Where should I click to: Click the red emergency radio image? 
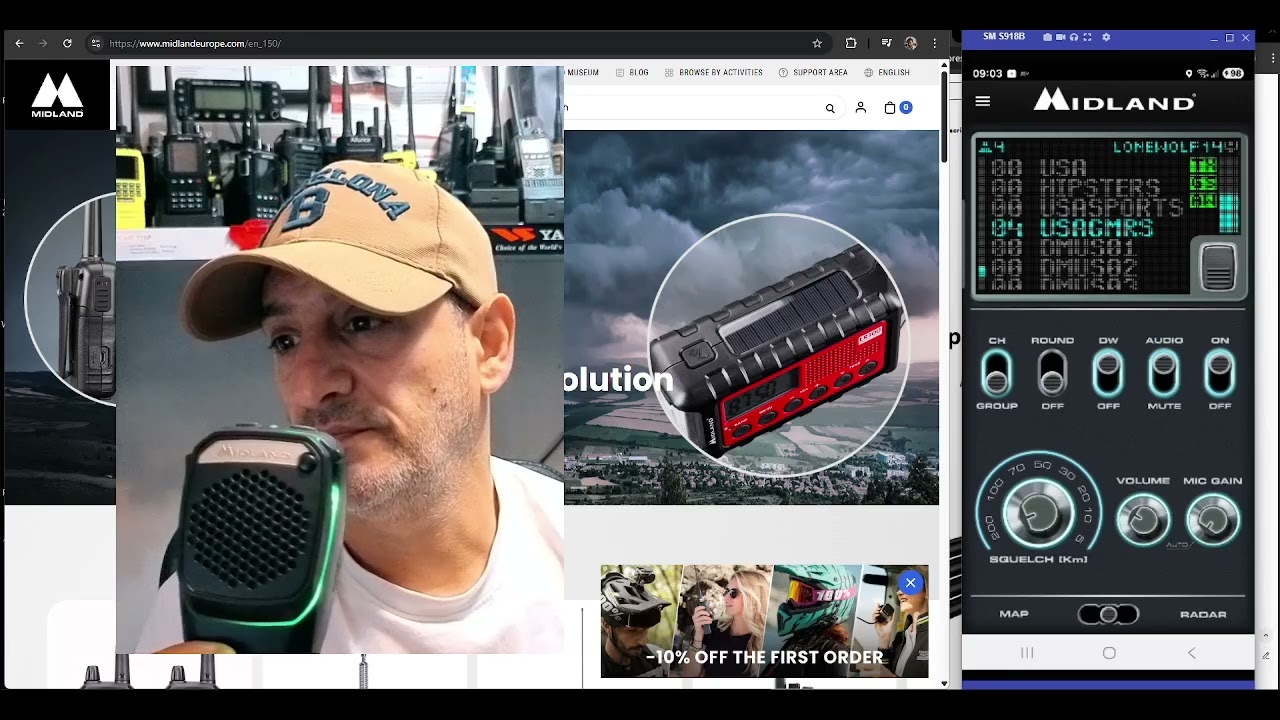click(x=777, y=345)
